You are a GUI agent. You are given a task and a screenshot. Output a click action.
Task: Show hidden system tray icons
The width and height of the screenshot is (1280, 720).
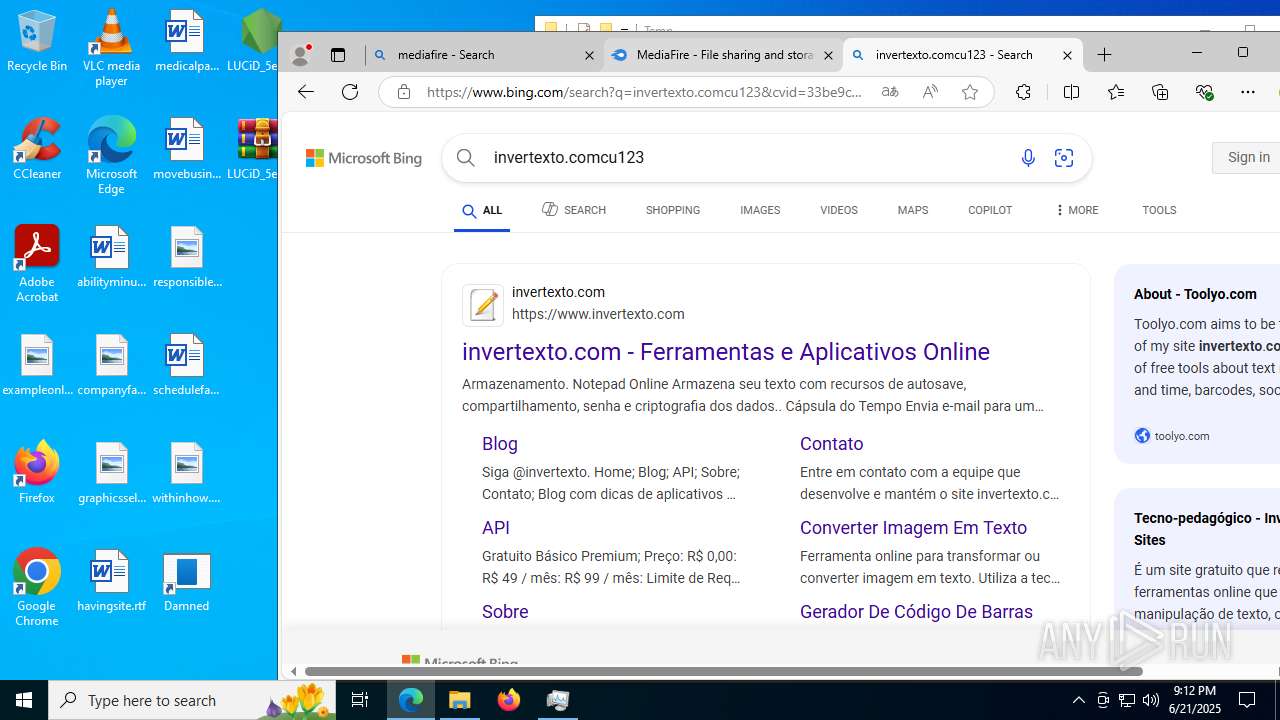(x=1079, y=700)
